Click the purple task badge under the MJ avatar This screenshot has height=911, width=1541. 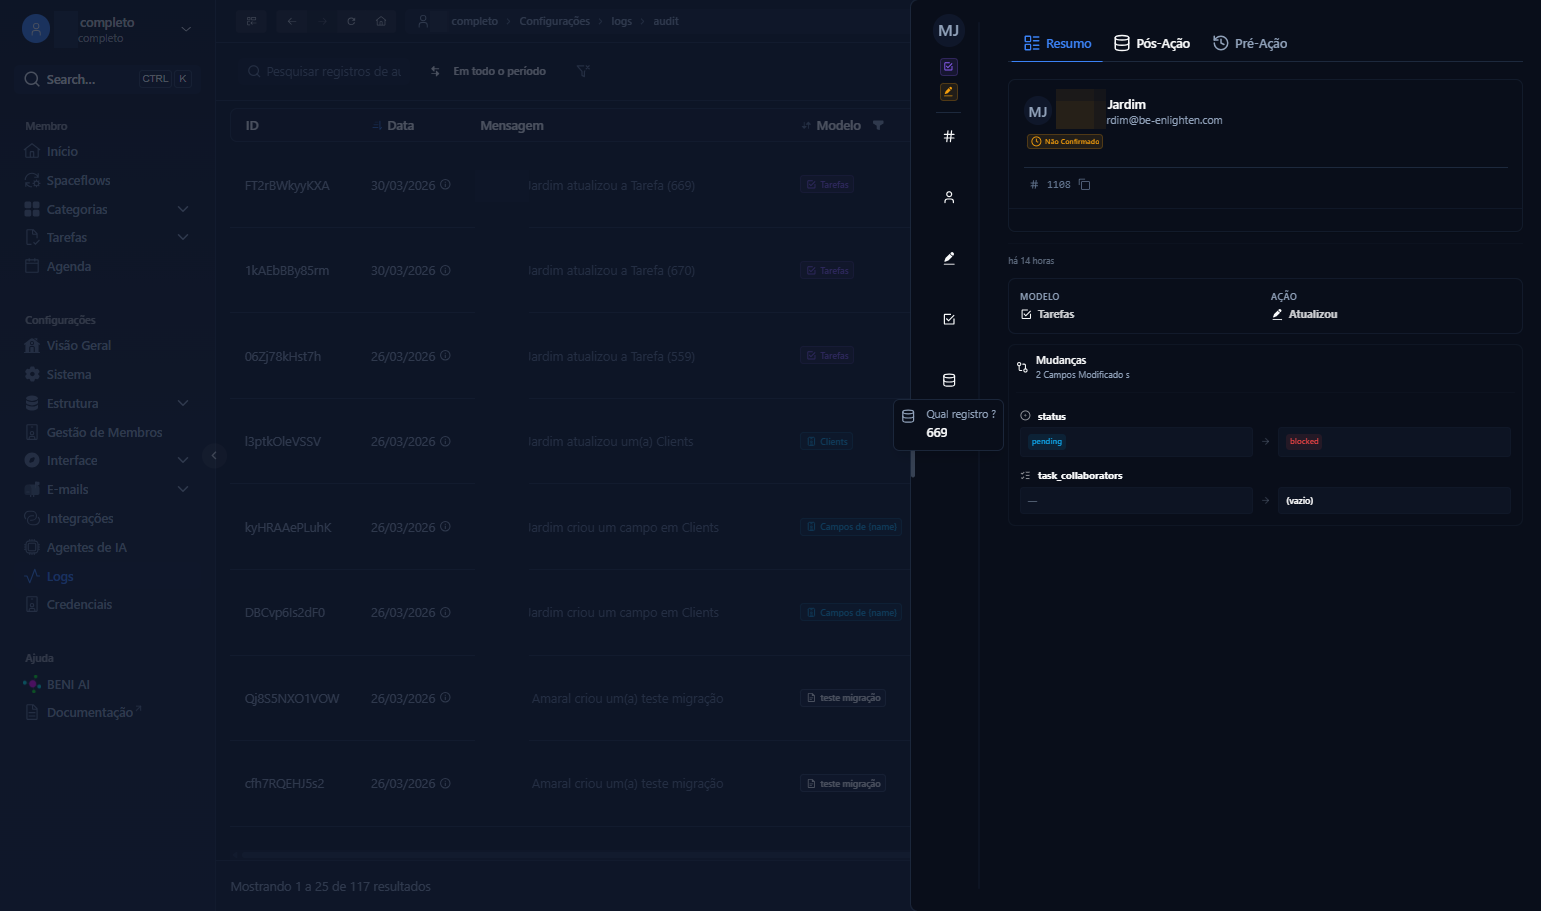[949, 67]
